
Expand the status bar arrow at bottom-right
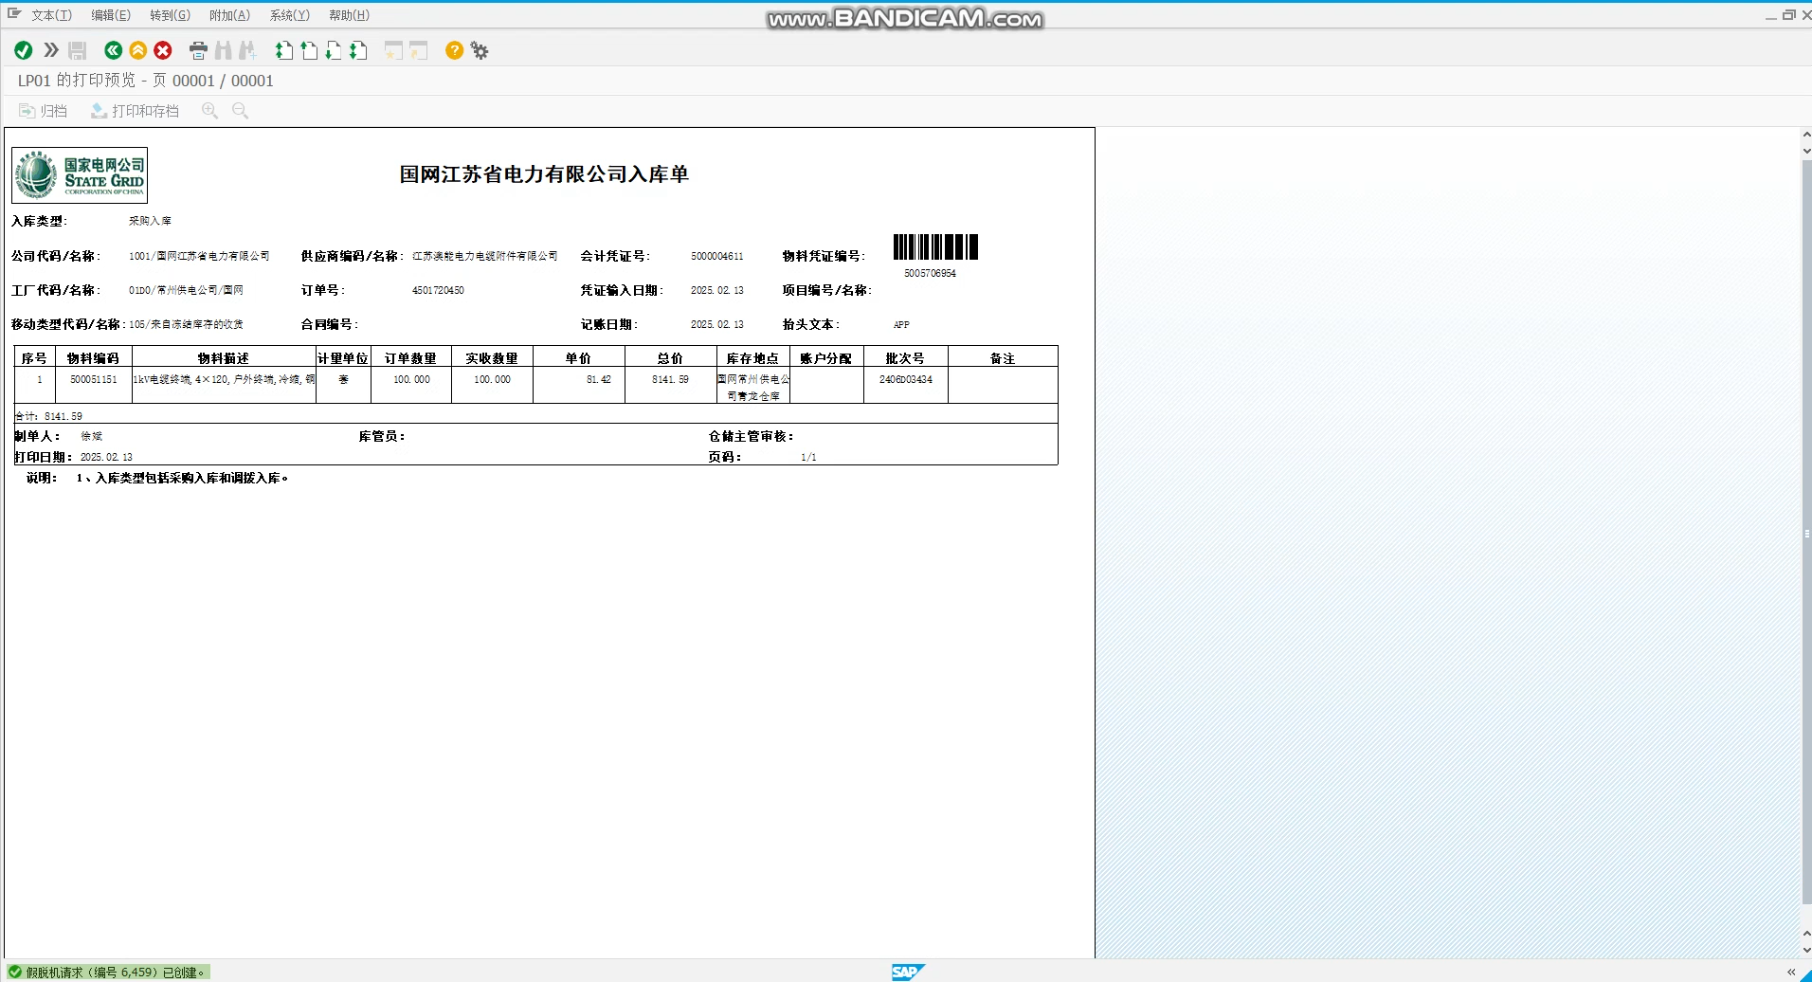pyautogui.click(x=1791, y=972)
